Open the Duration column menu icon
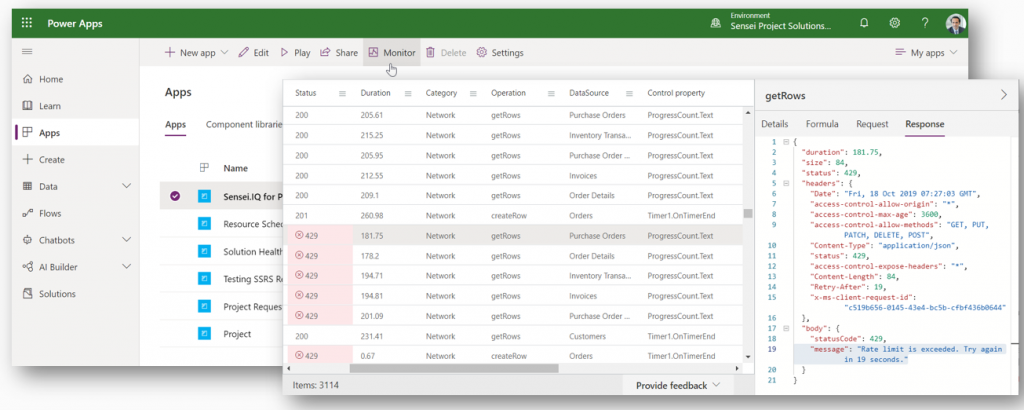The width and height of the screenshot is (1024, 410). (x=408, y=93)
